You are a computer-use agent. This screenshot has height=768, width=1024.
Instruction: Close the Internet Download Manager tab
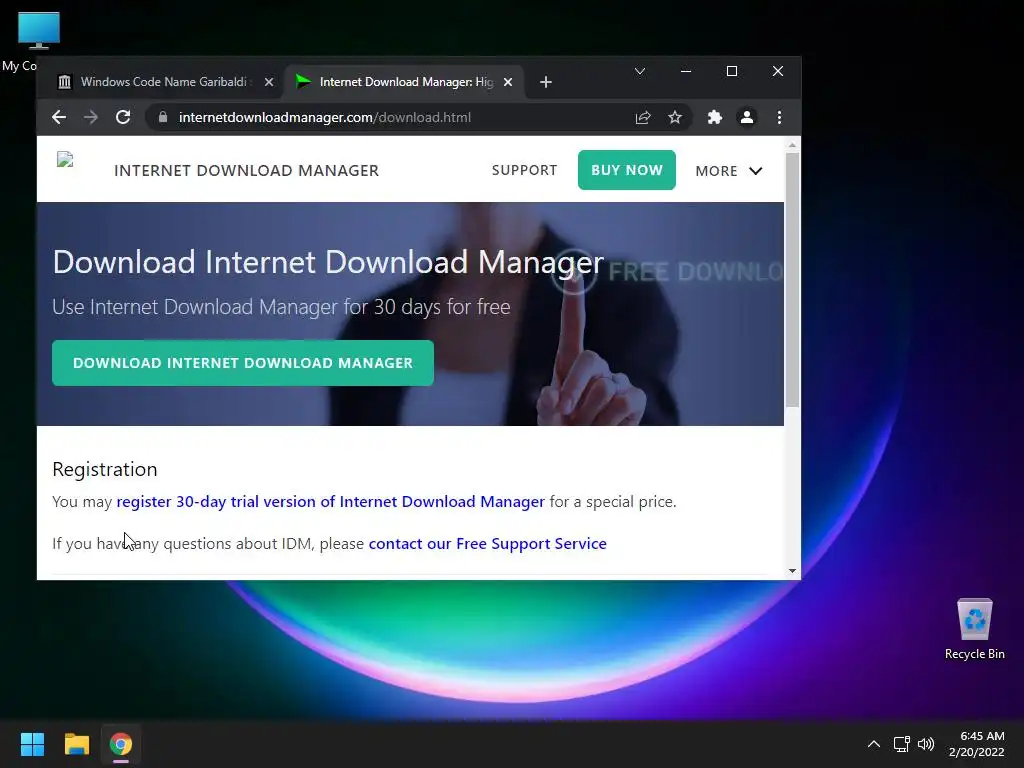(x=508, y=82)
